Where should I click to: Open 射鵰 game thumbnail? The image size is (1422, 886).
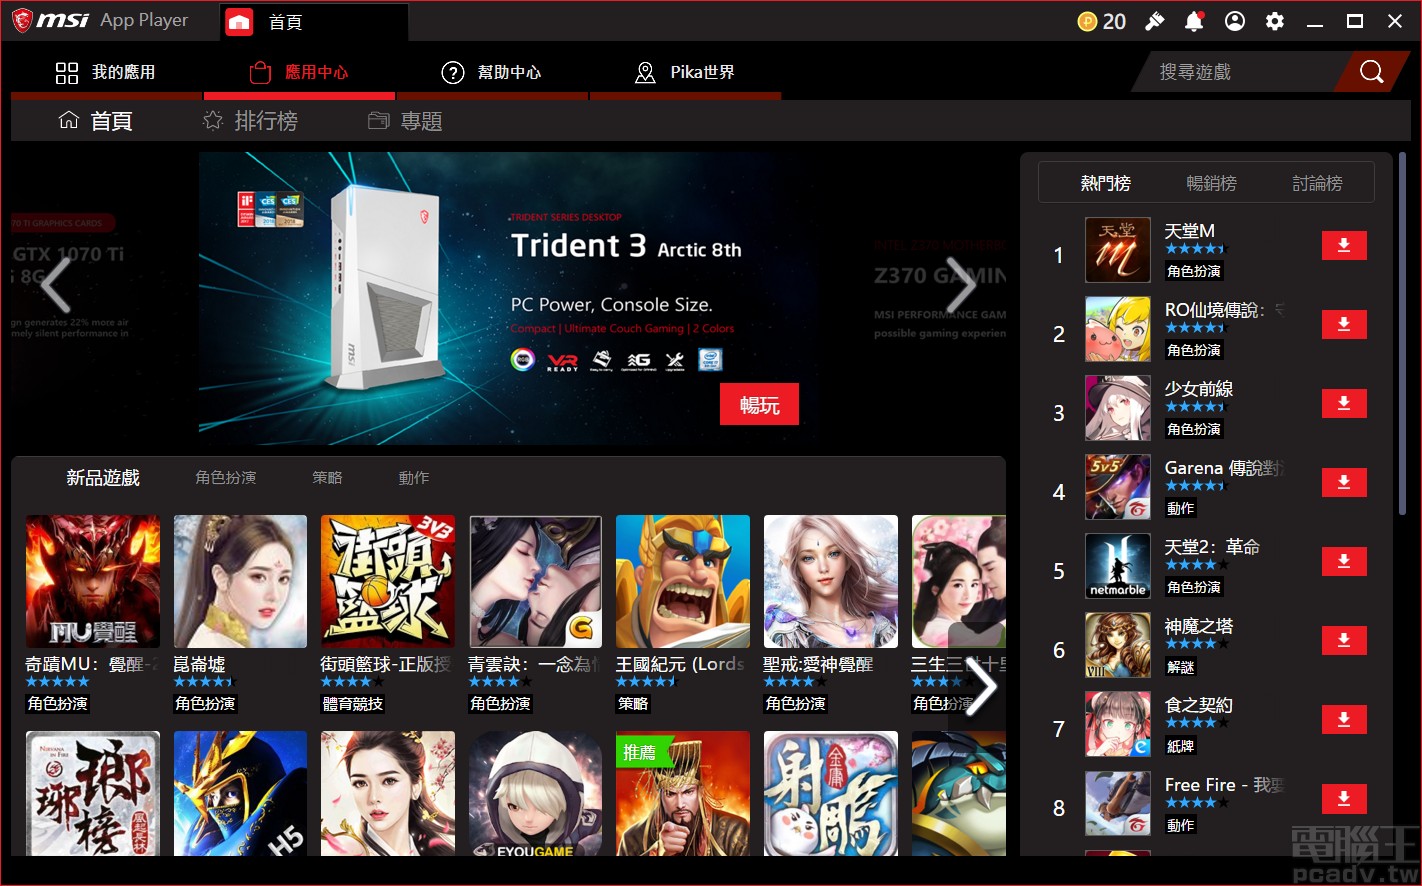pos(830,793)
